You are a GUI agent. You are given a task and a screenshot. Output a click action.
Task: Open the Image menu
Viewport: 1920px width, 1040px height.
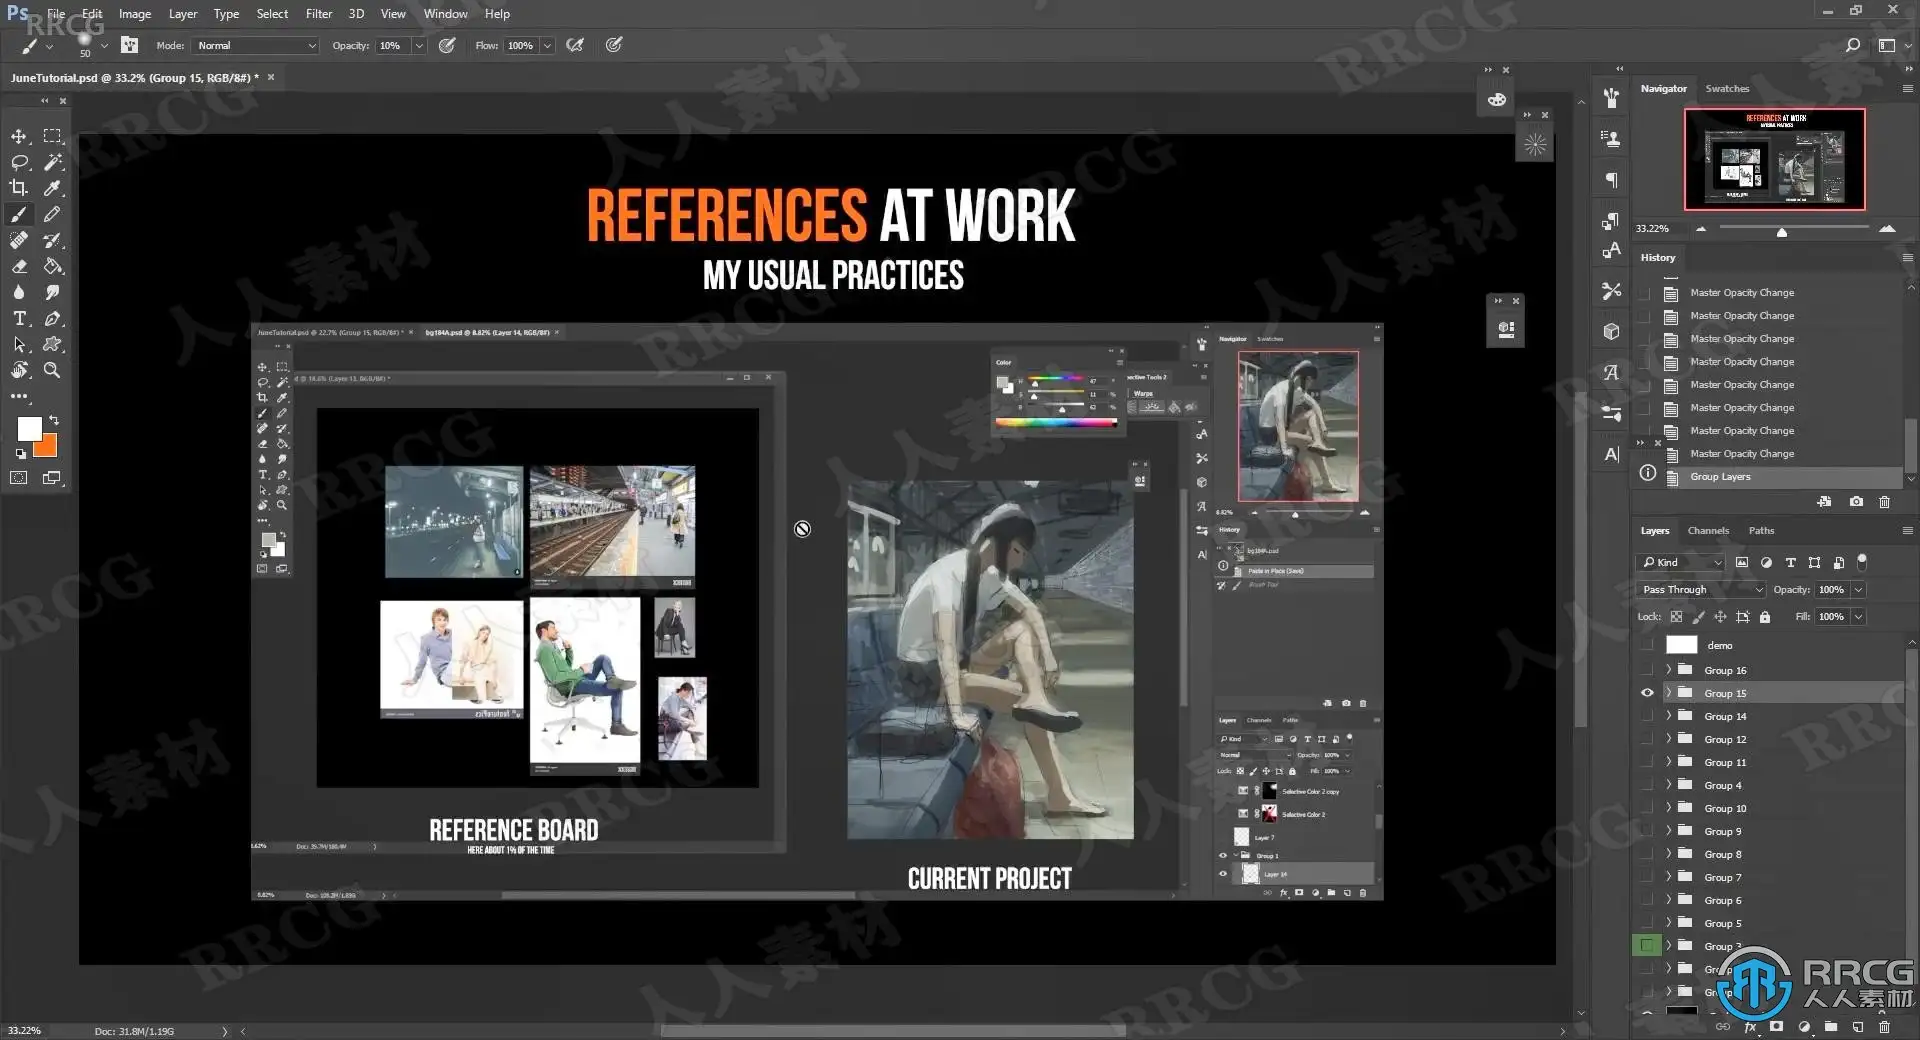tap(135, 14)
